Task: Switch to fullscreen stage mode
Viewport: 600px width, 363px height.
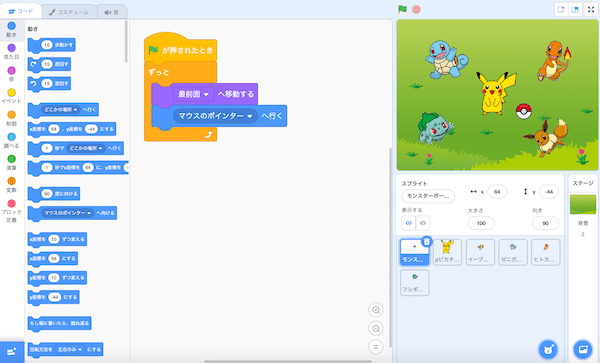Action: [591, 10]
